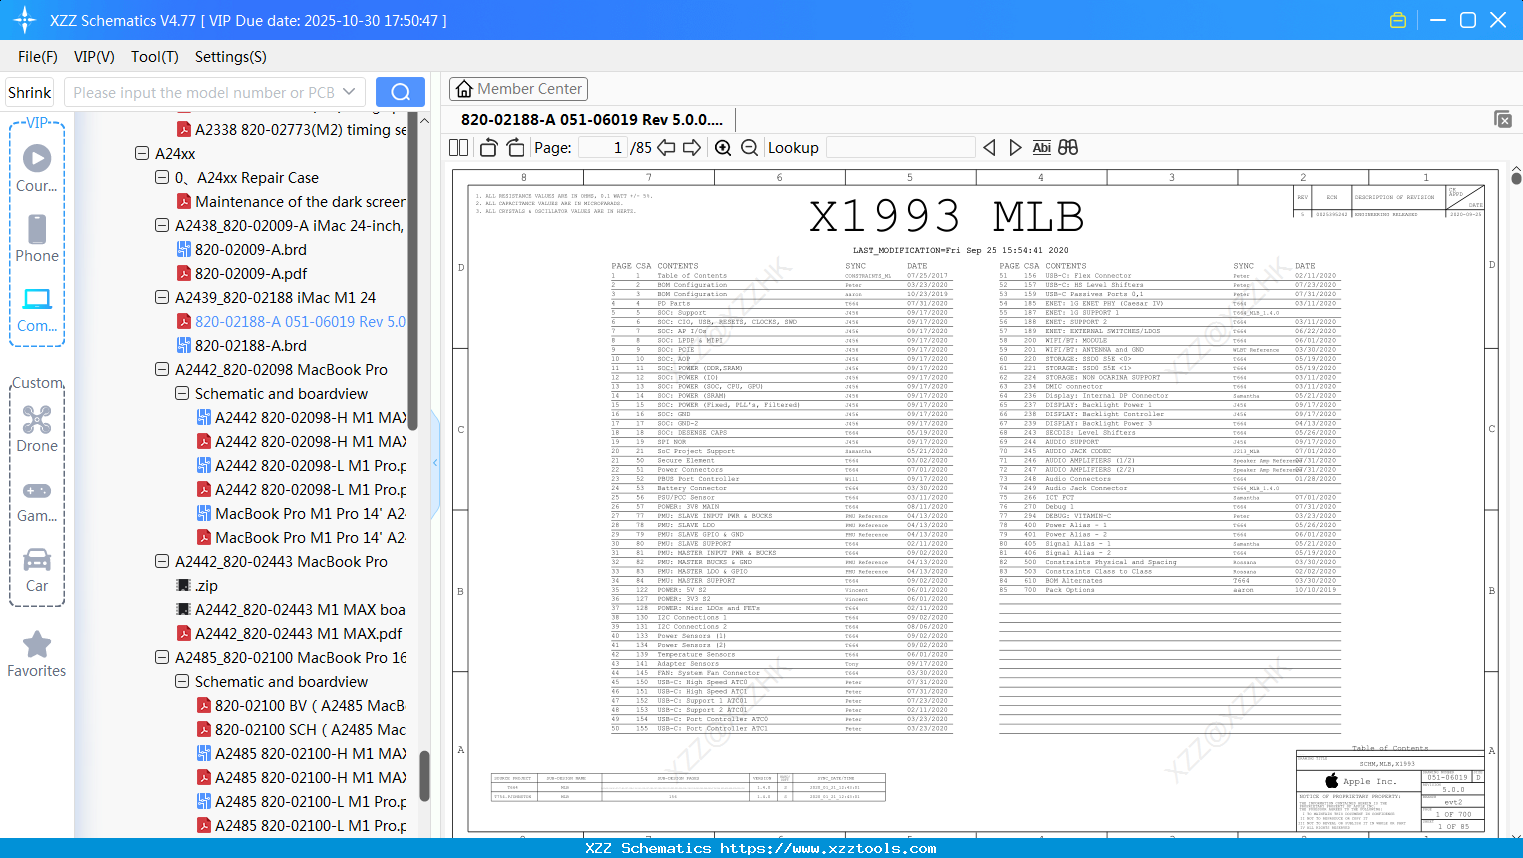1523x858 pixels.
Task: Open the Settings(S) menu
Action: tap(231, 57)
